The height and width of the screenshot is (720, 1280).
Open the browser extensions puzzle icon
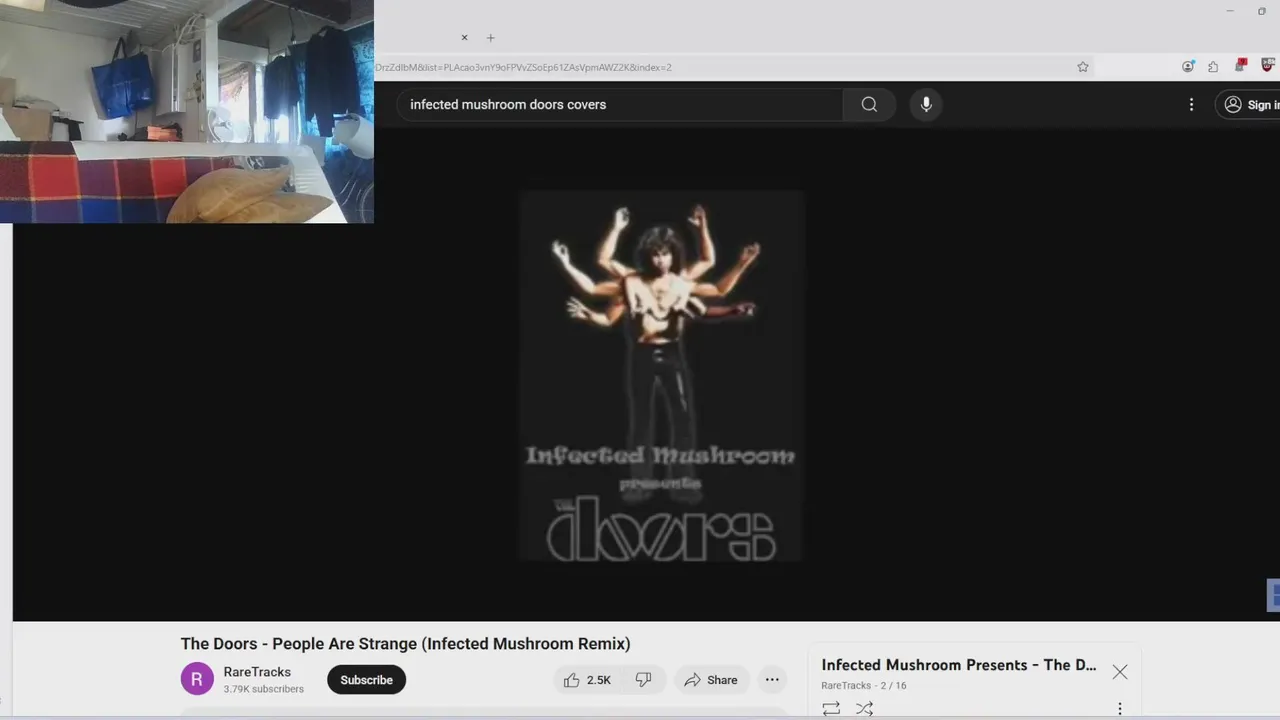1213,67
